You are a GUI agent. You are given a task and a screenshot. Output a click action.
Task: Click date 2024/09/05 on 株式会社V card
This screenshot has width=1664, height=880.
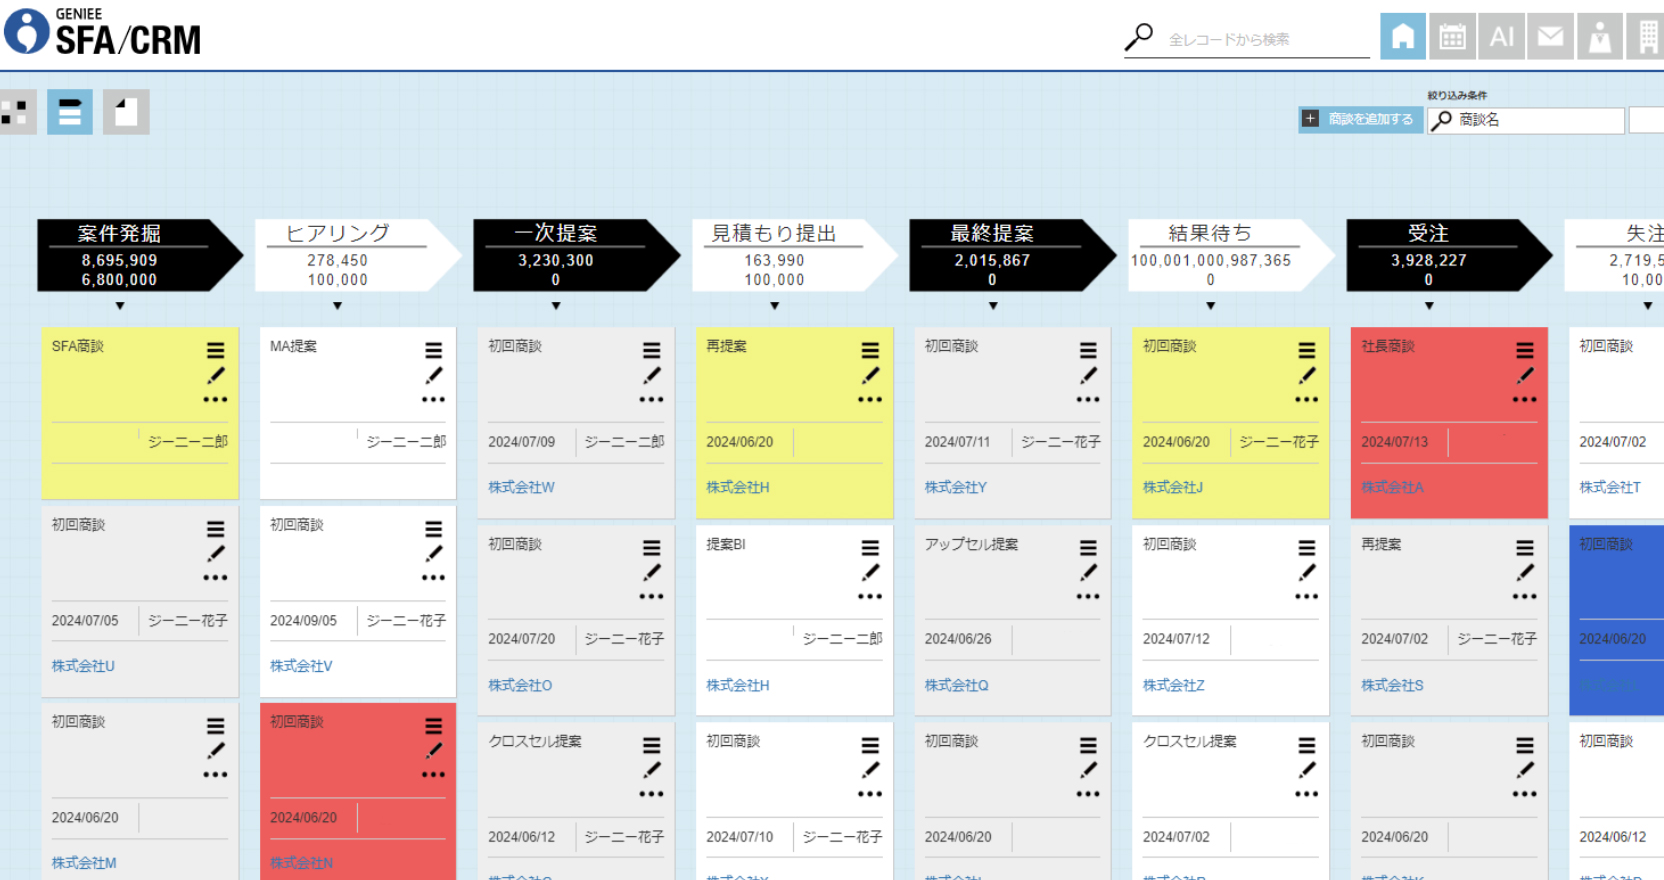[303, 620]
